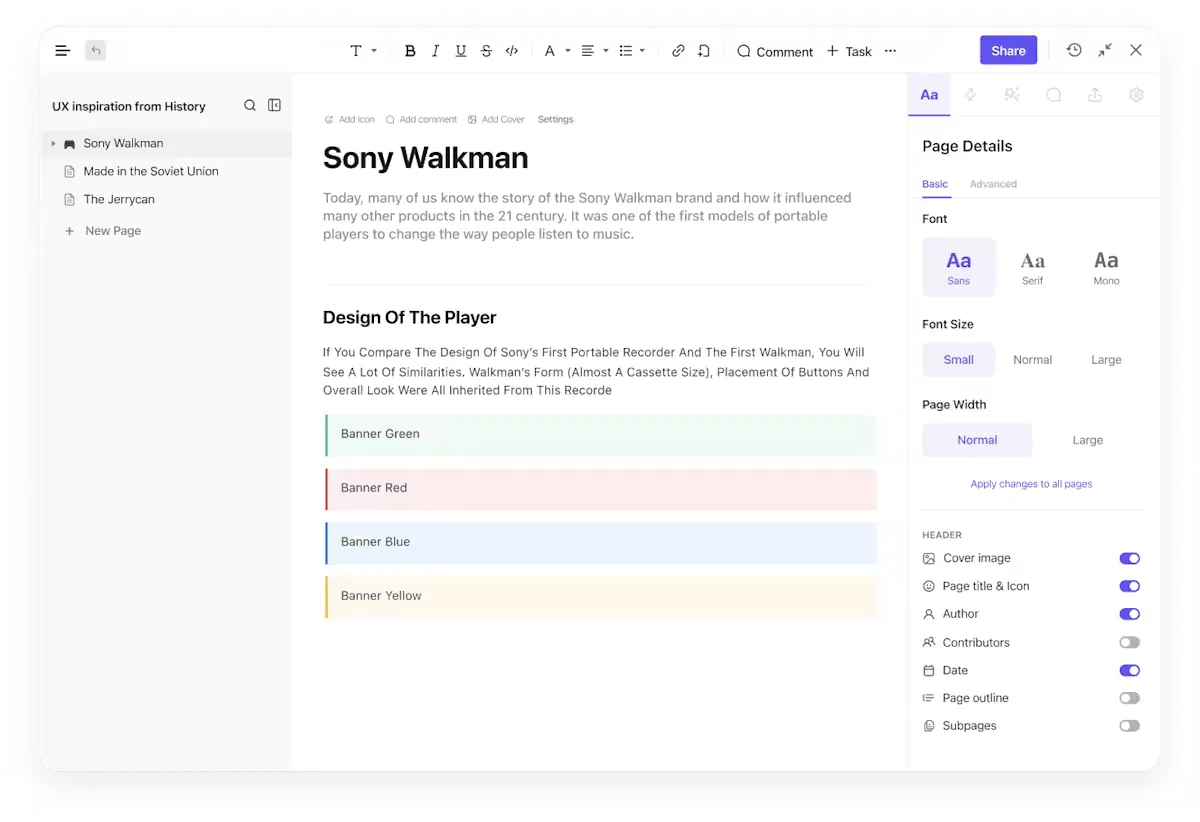Open the text color A dropdown
Image resolution: width=1200 pixels, height=822 pixels.
pyautogui.click(x=557, y=51)
